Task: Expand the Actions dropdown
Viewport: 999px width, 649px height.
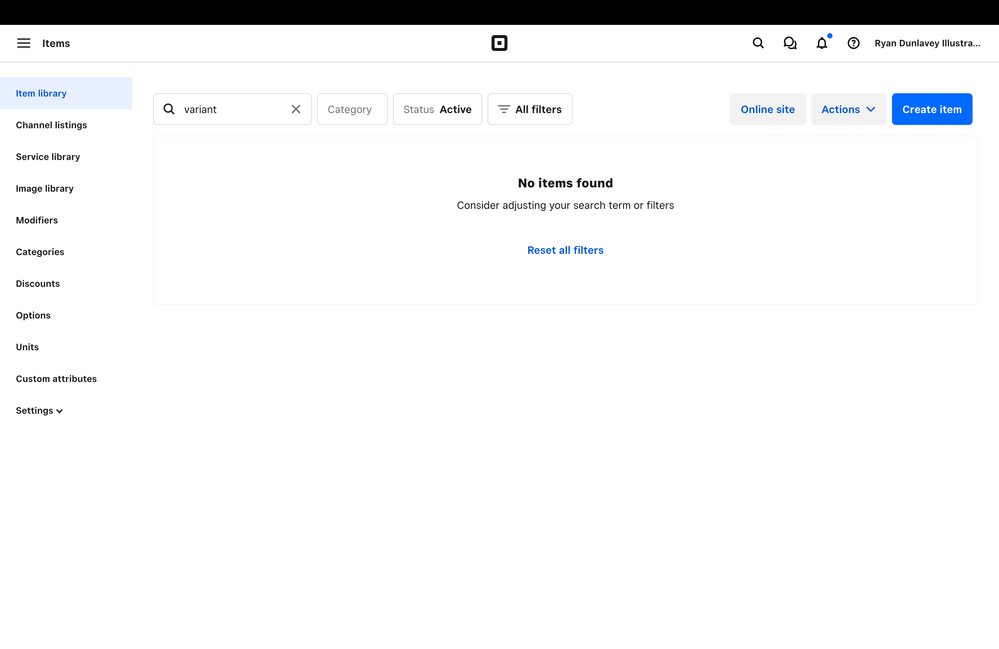Action: click(x=848, y=109)
